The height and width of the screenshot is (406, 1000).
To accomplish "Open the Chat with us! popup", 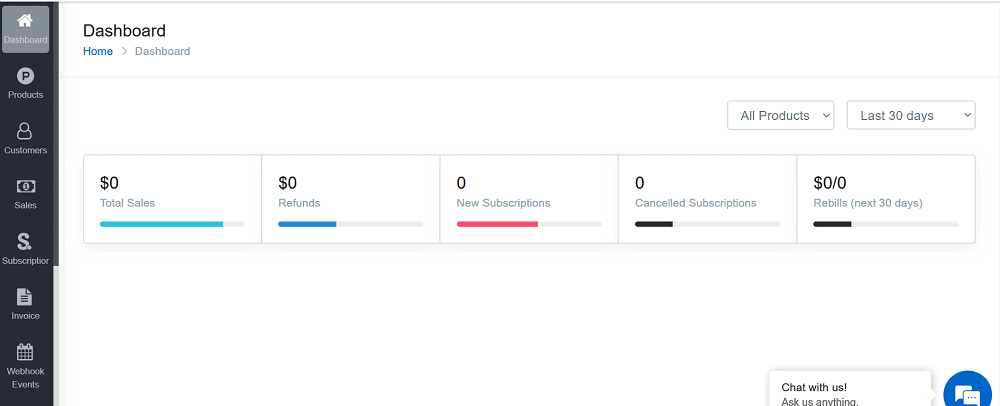I will (850, 389).
